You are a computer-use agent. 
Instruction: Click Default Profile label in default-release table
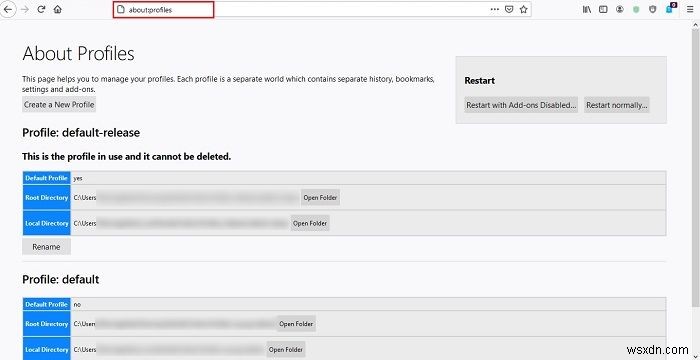click(x=46, y=178)
